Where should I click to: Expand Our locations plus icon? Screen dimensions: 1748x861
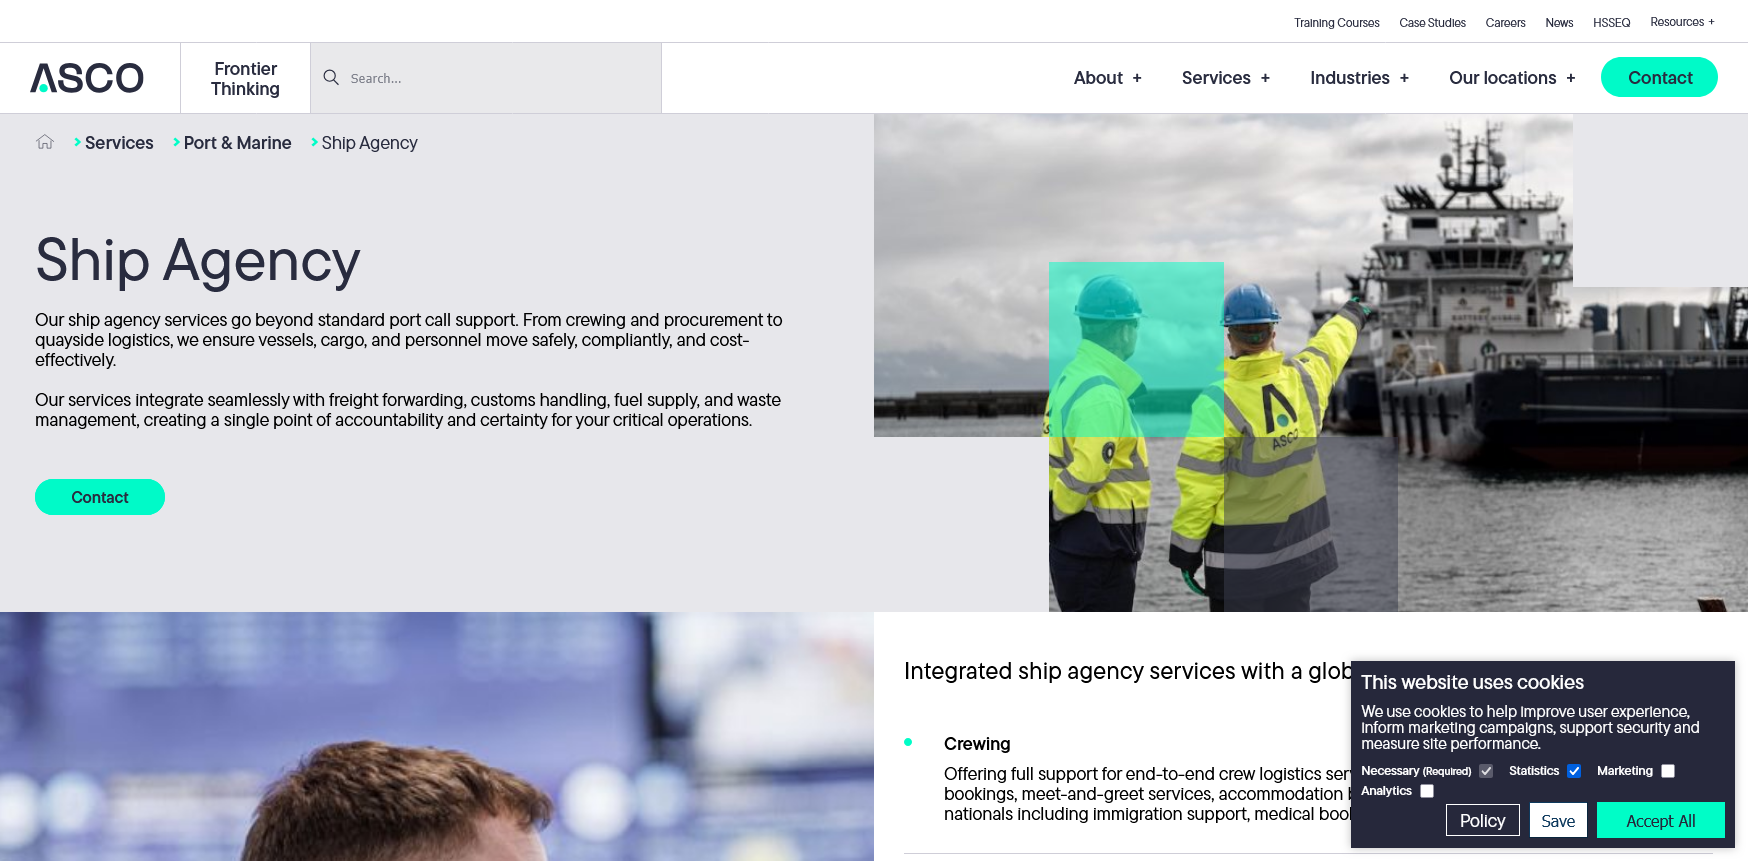coord(1571,78)
